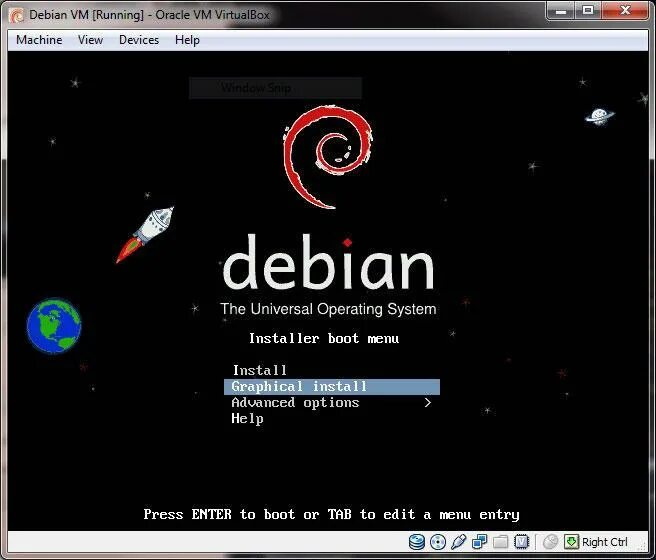Click the hard disk activity icon

416,542
